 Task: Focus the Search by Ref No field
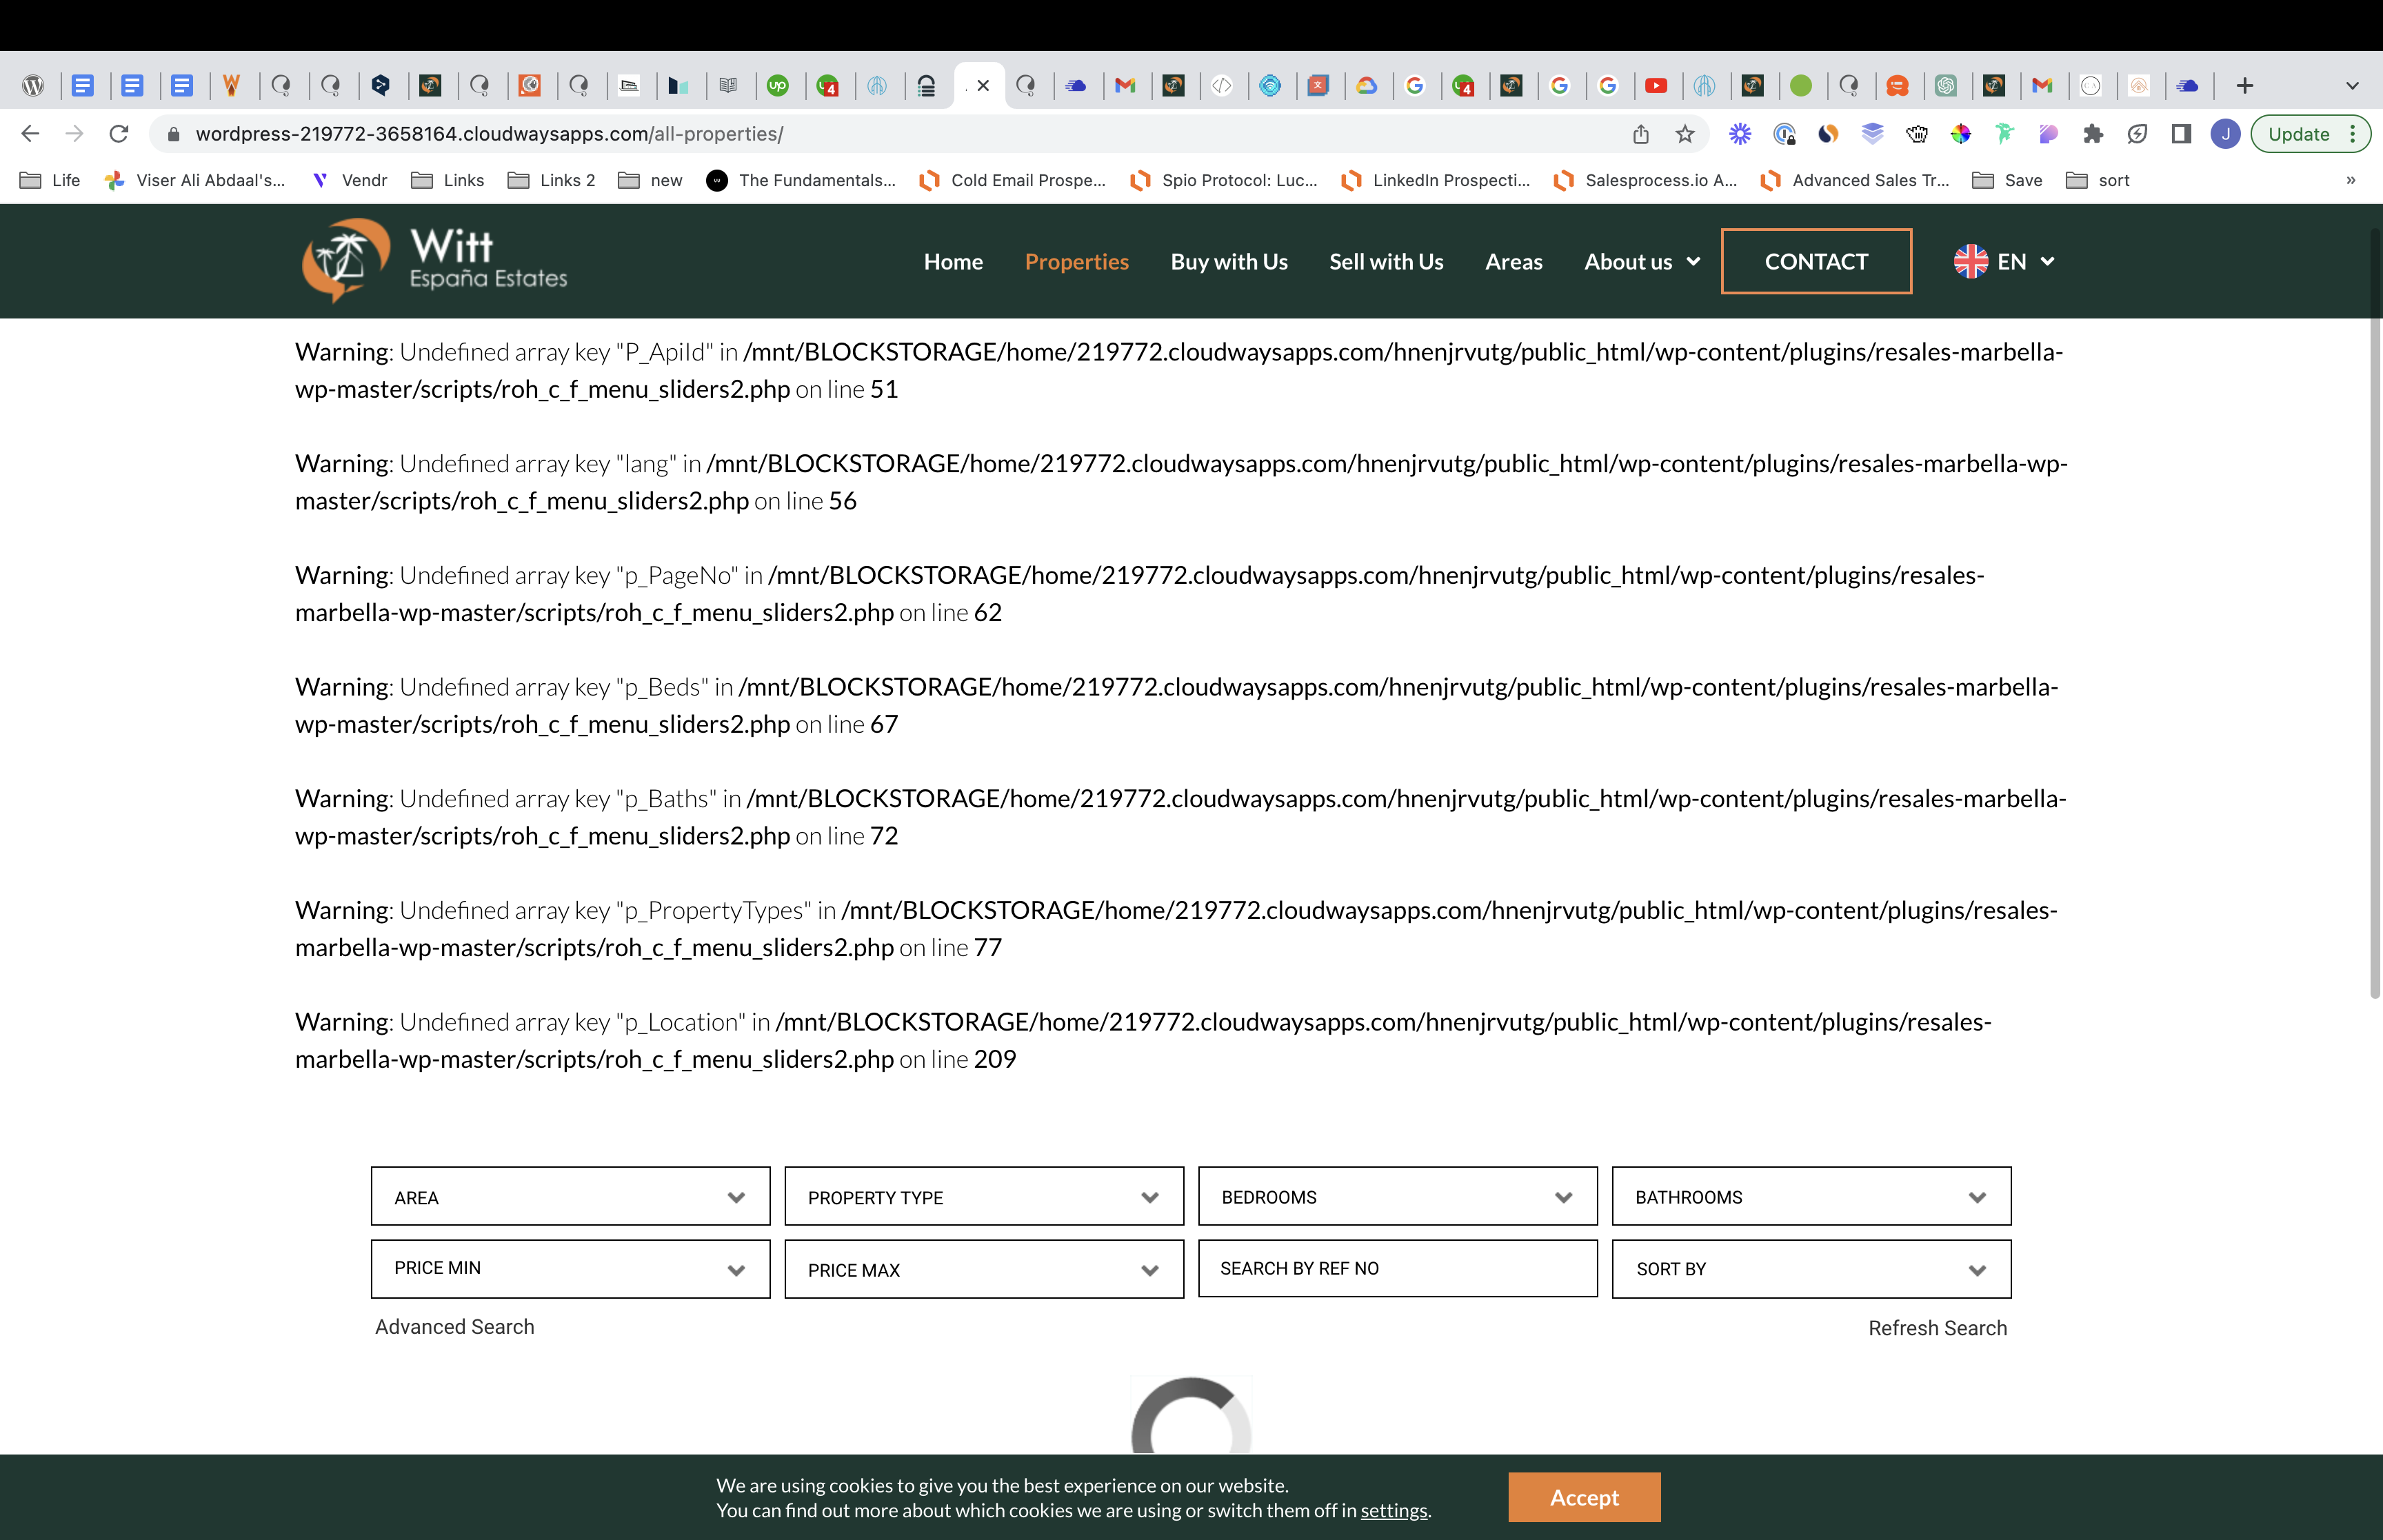pyautogui.click(x=1397, y=1269)
